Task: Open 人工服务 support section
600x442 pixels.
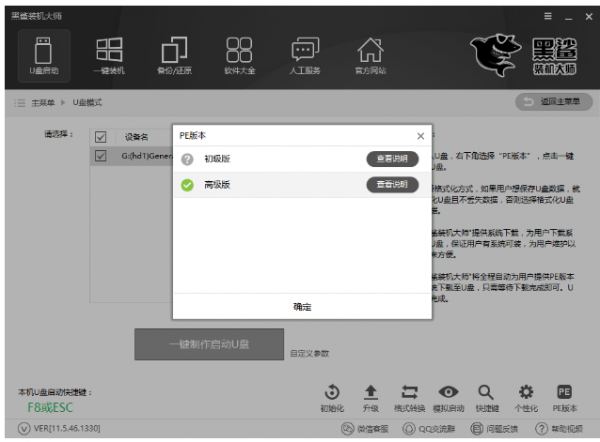Action: [x=305, y=56]
